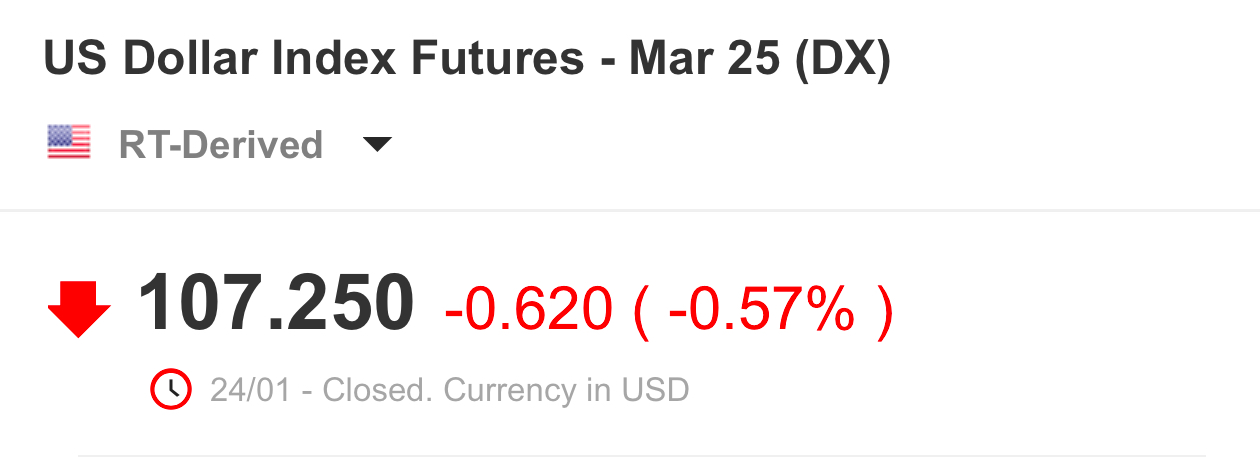
Task: Click the red down arrow price indicator
Action: tap(79, 308)
